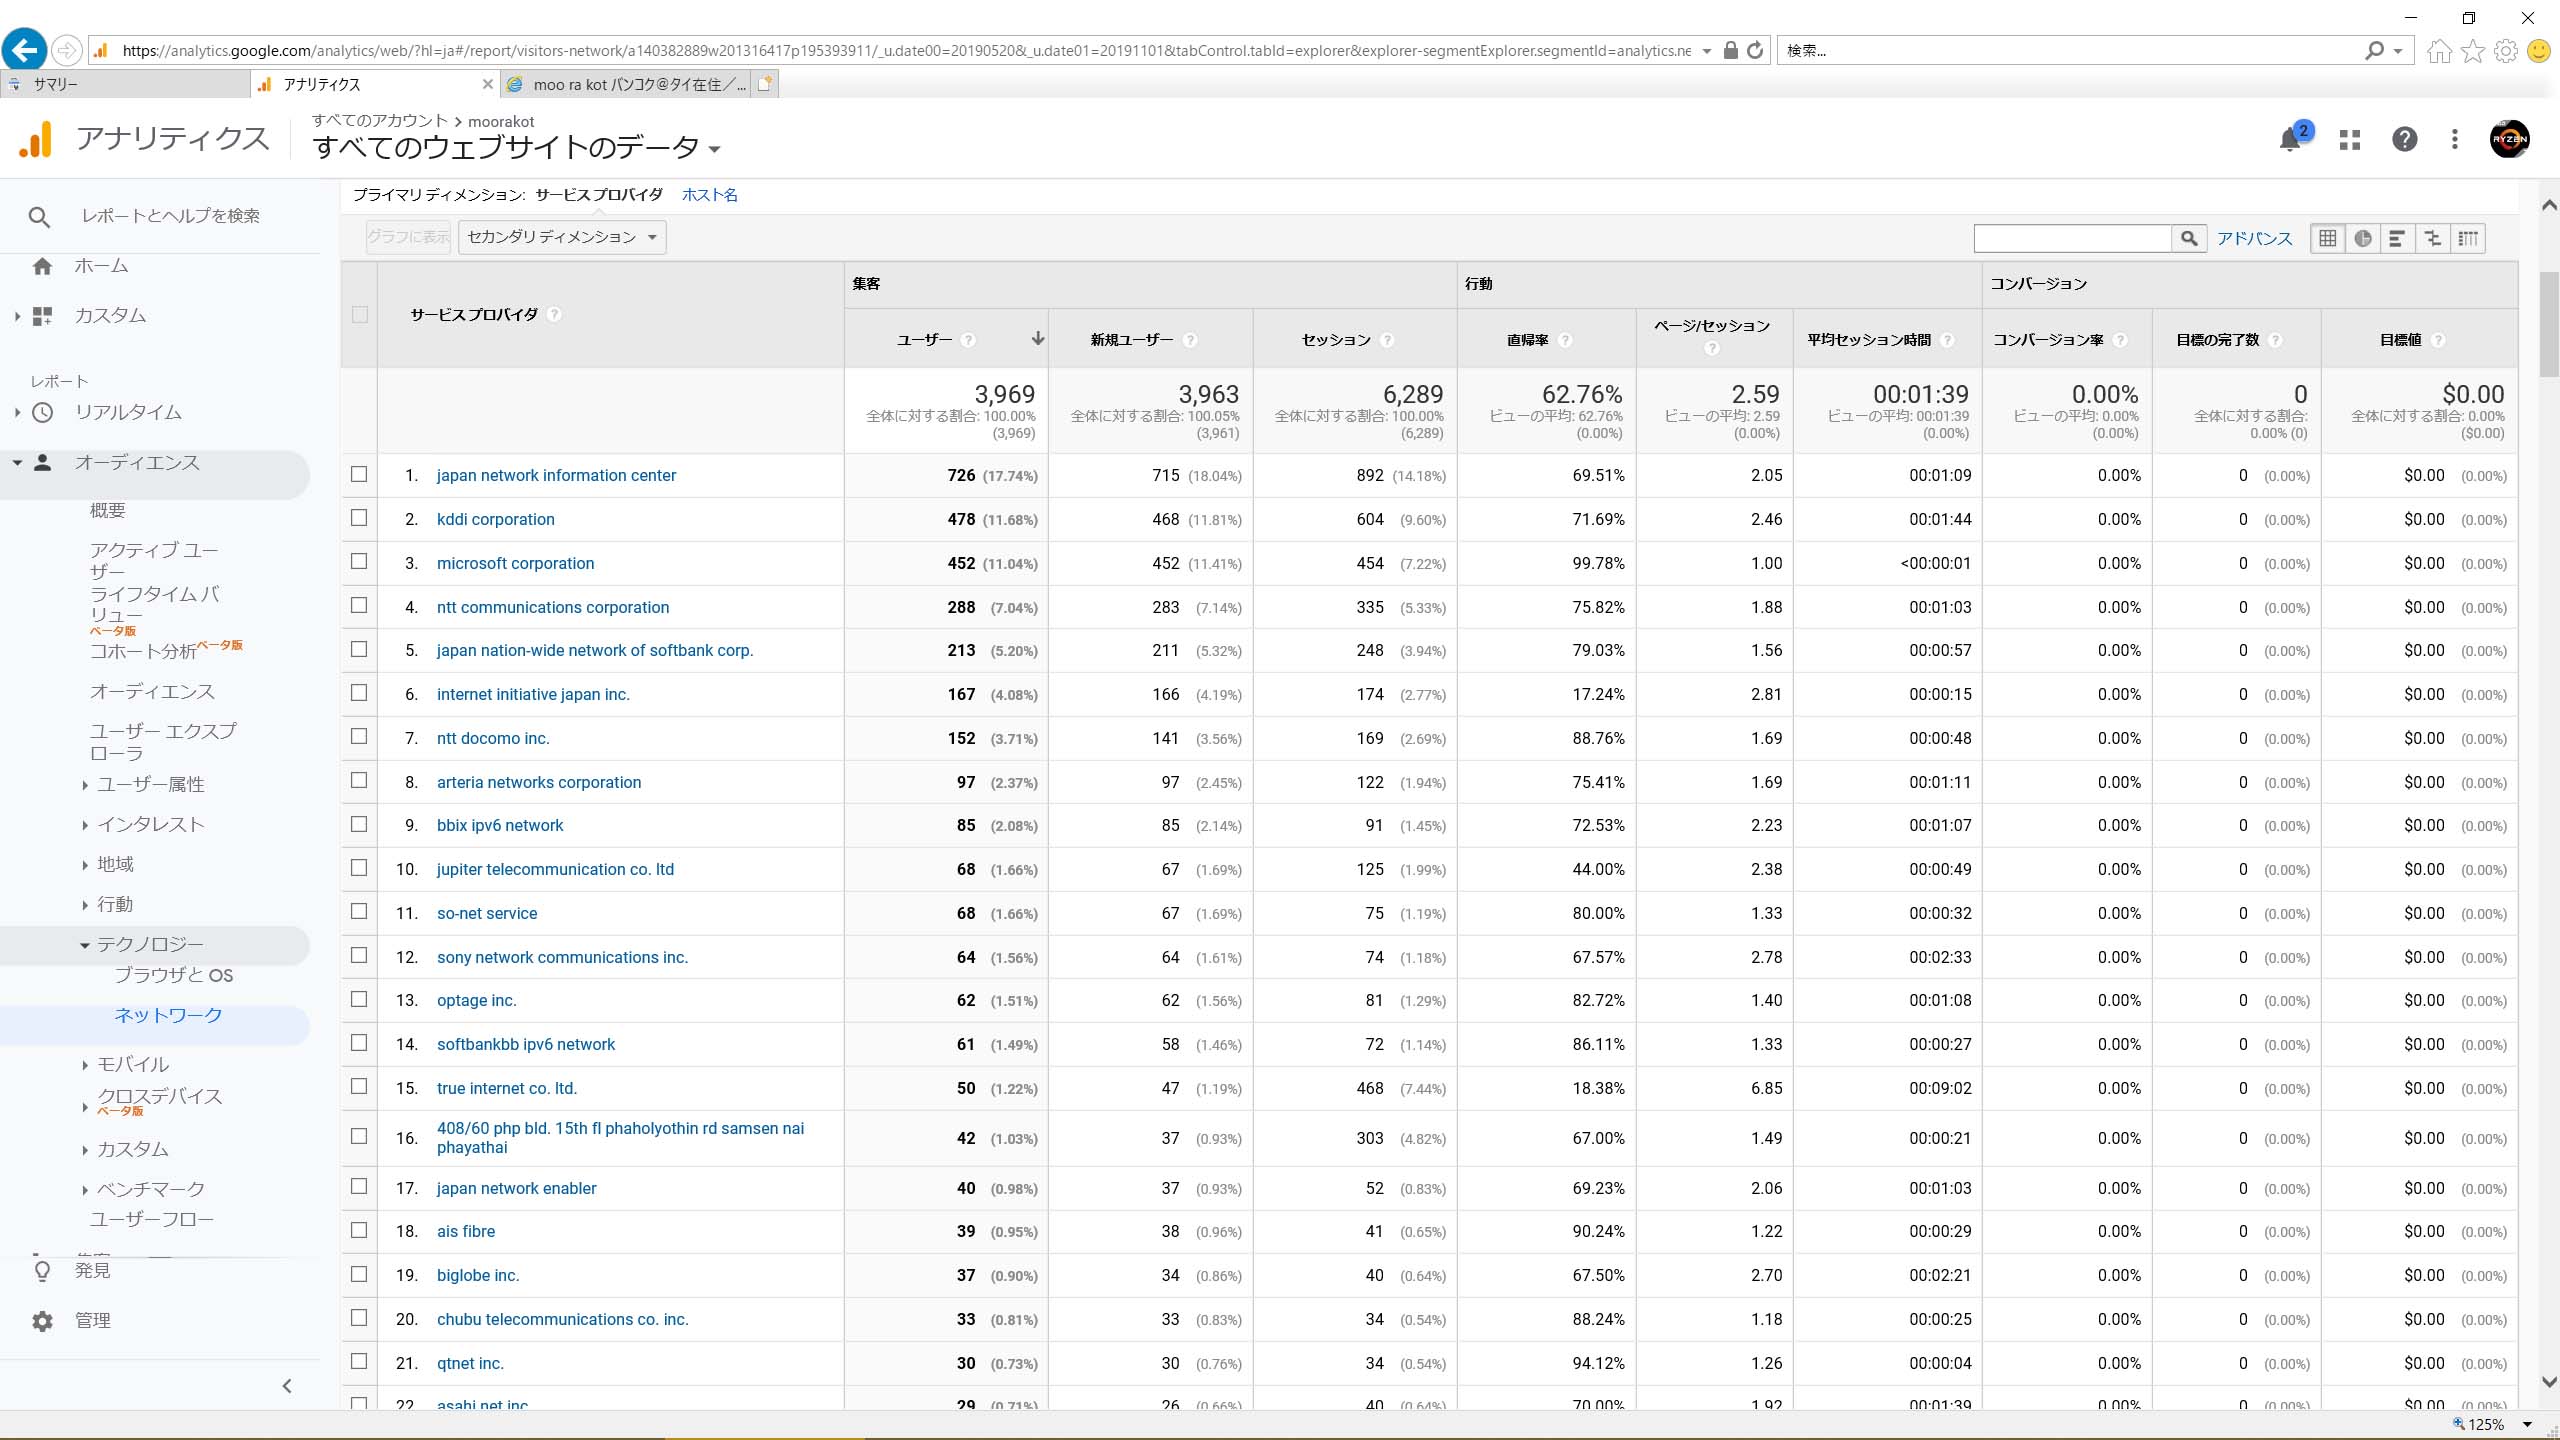
Task: Click the browser favorites star icon
Action: pyautogui.click(x=2472, y=50)
